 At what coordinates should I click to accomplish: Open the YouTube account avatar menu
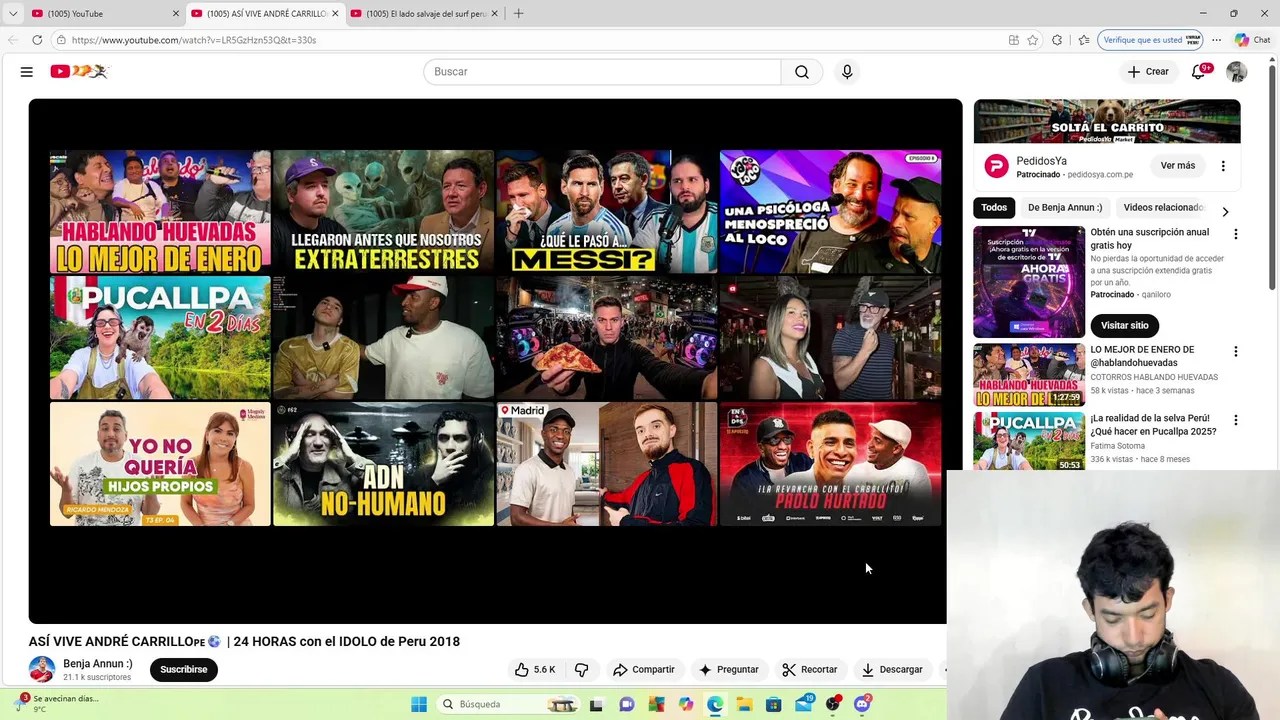(1236, 72)
